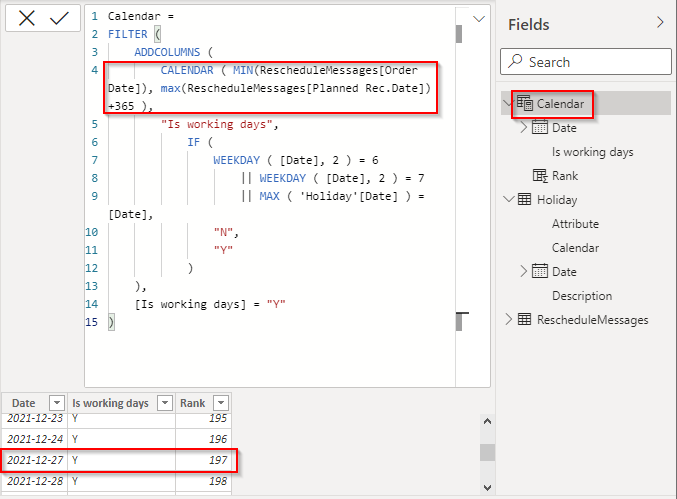Click the Fields pane title
The width and height of the screenshot is (677, 499).
click(x=528, y=25)
